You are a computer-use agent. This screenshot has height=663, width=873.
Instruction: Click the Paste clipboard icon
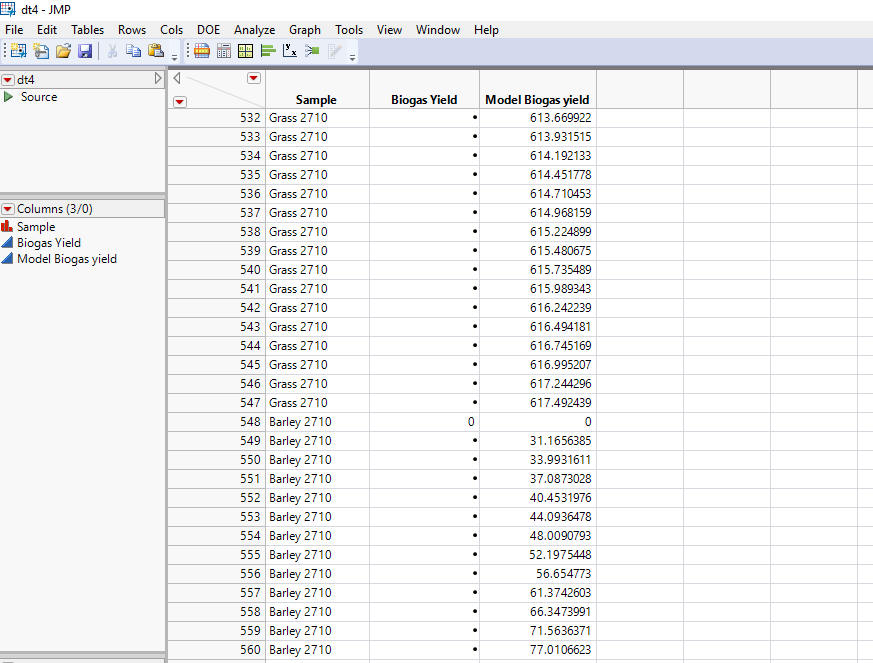tap(156, 51)
